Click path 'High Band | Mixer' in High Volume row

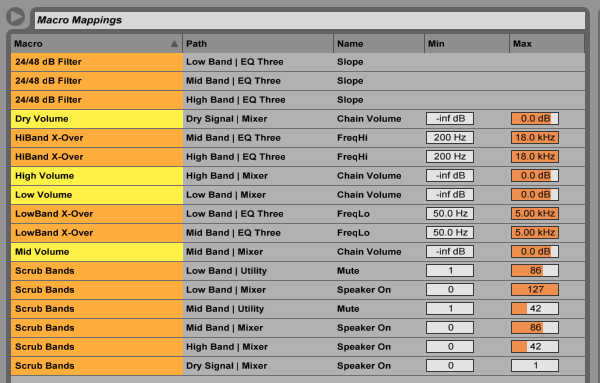pos(227,176)
